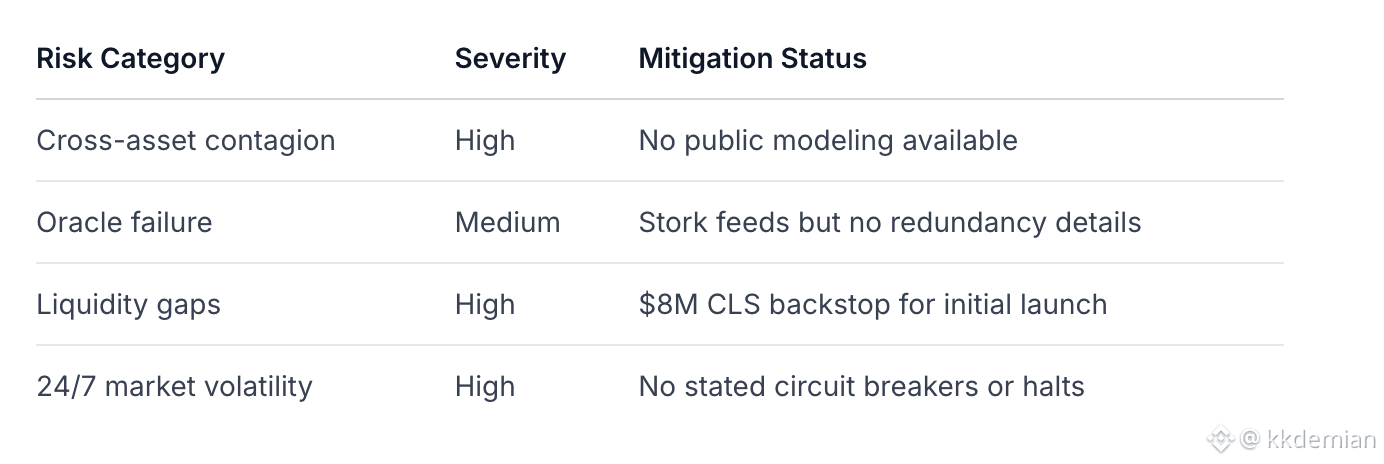Click the No public modeling available text
This screenshot has width=1384, height=464.
tap(827, 140)
